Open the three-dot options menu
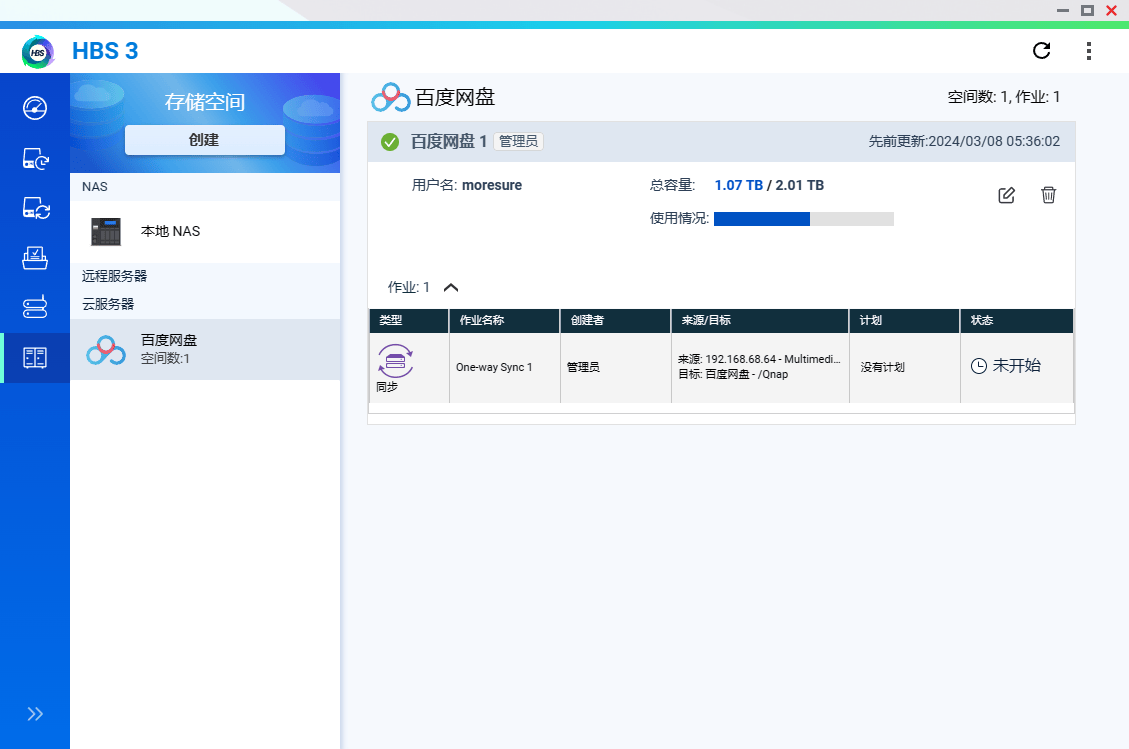Viewport: 1129px width, 749px height. point(1088,50)
